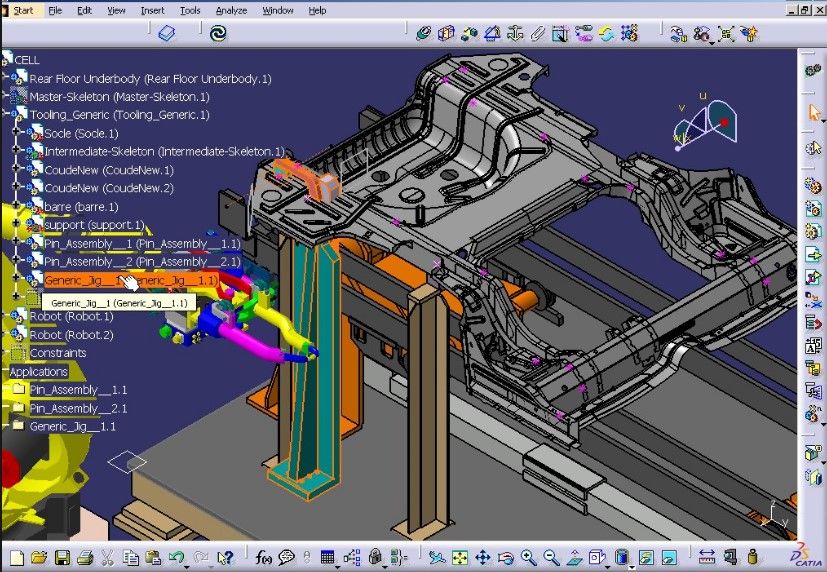Open the Start menu
This screenshot has height=572, width=827.
click(x=23, y=10)
